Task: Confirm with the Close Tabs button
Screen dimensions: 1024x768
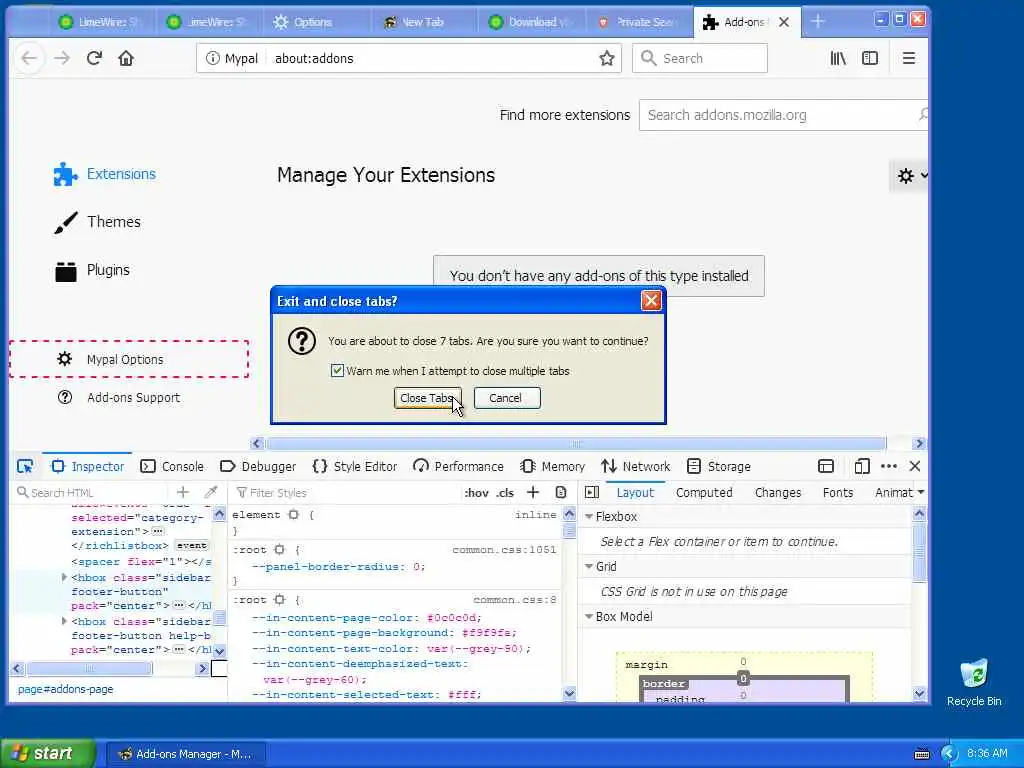Action: click(427, 398)
